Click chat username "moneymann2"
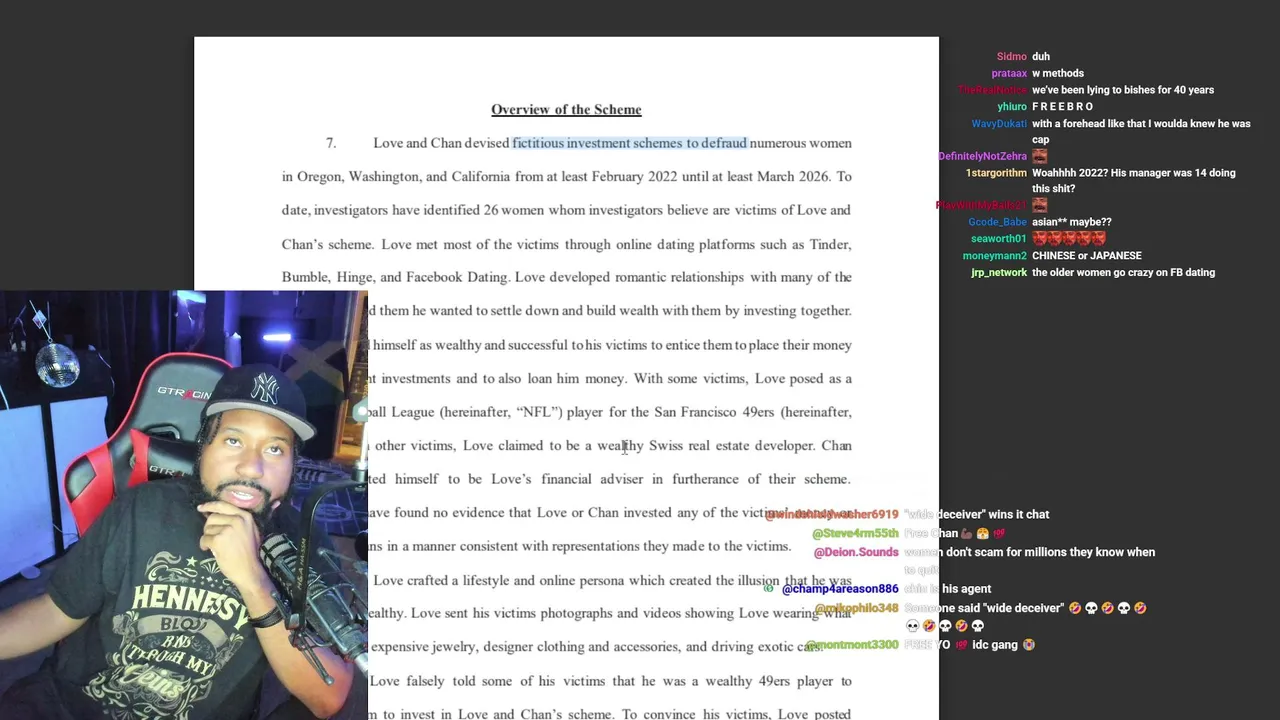 click(x=994, y=256)
